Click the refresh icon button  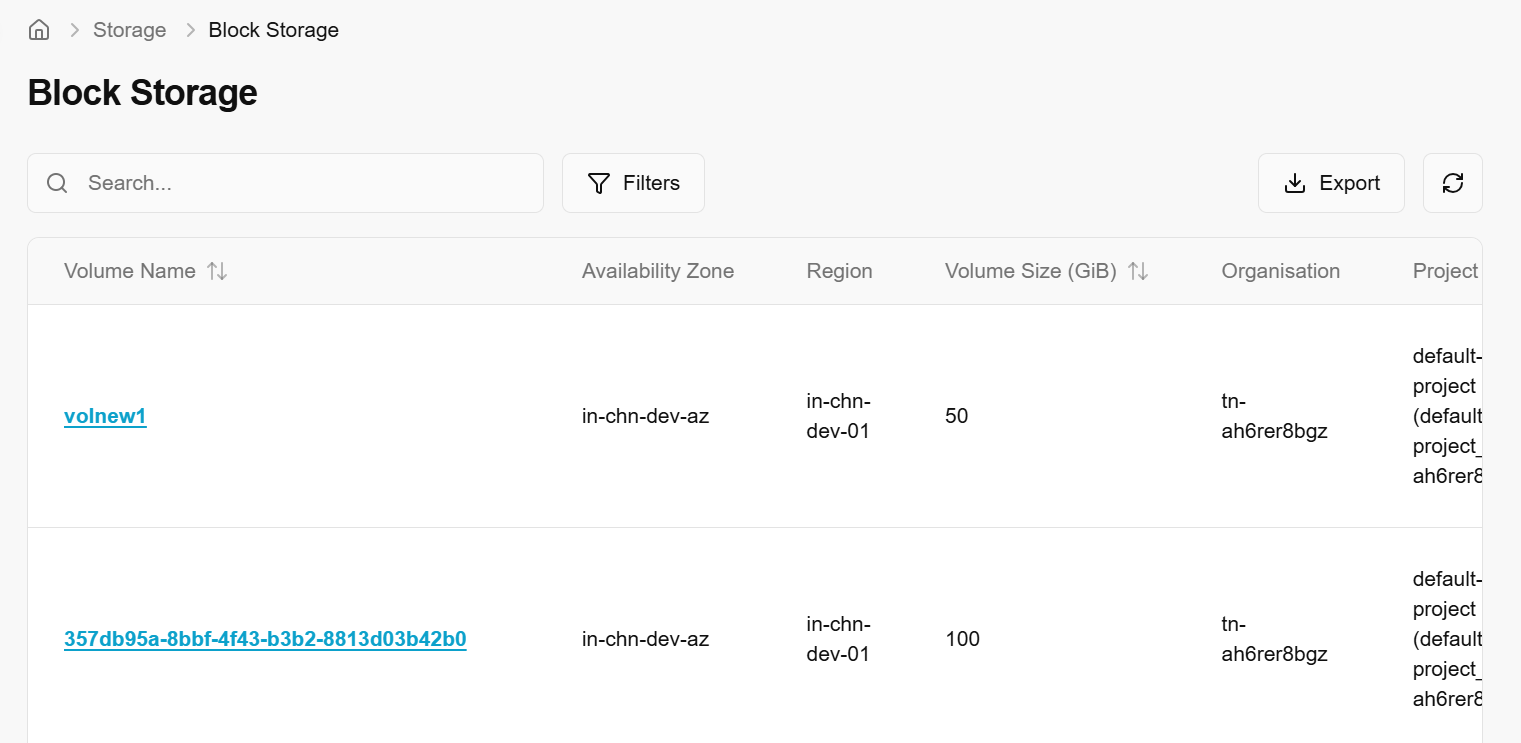click(x=1452, y=183)
